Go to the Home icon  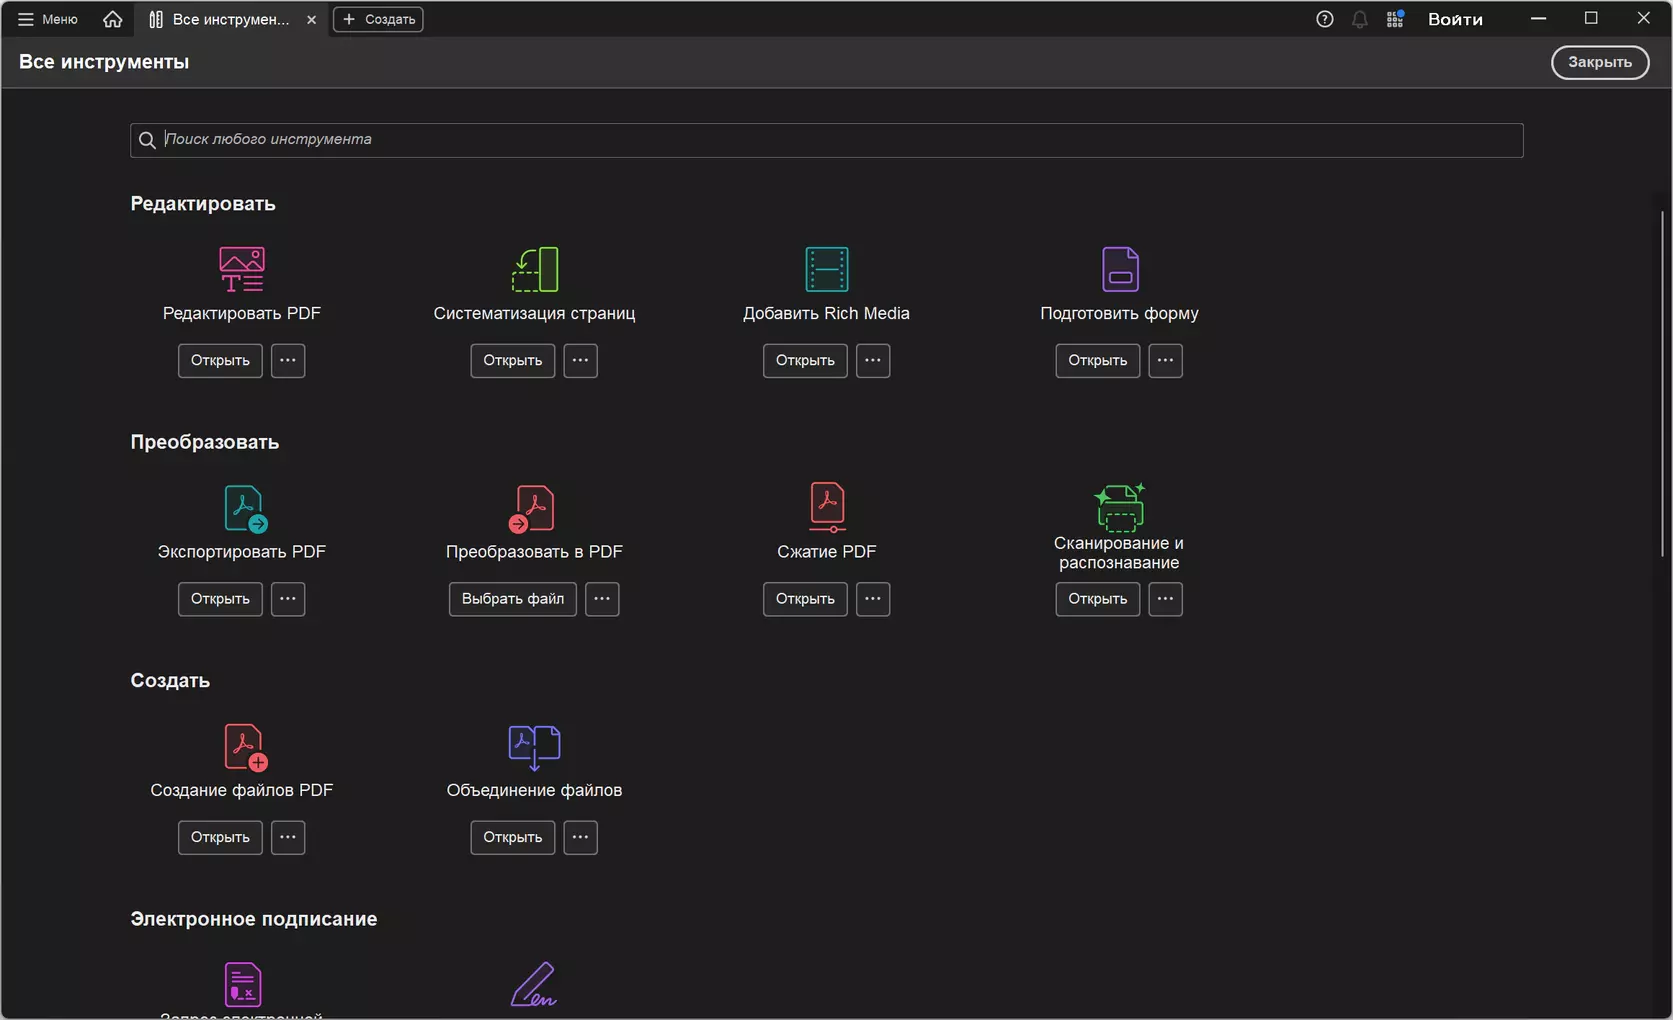coord(113,19)
